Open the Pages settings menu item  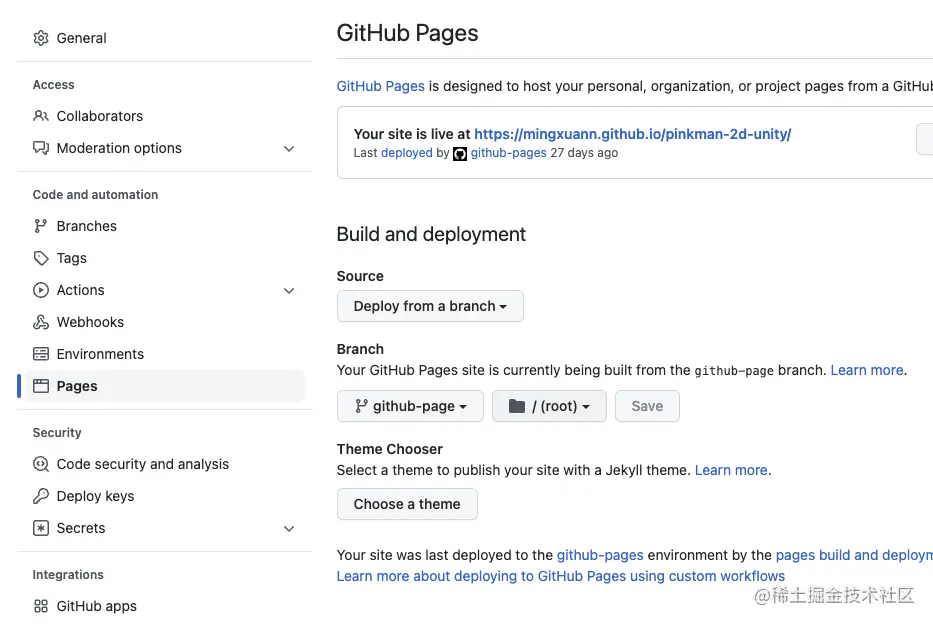pyautogui.click(x=77, y=386)
